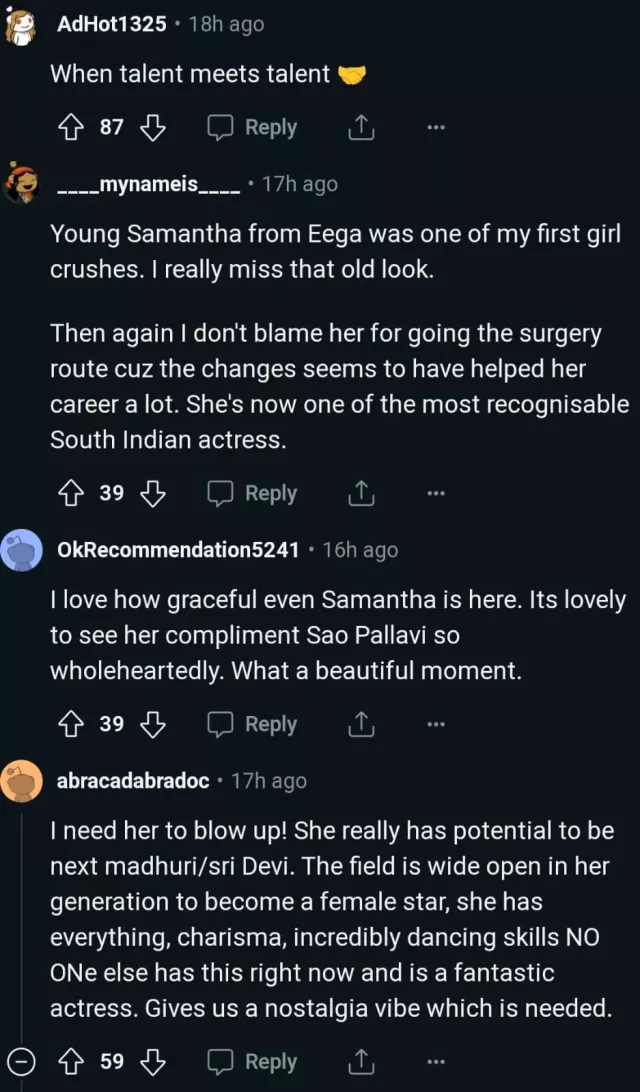Upvote OkRecommendation5241's comment
This screenshot has width=640, height=1092.
pyautogui.click(x=70, y=724)
